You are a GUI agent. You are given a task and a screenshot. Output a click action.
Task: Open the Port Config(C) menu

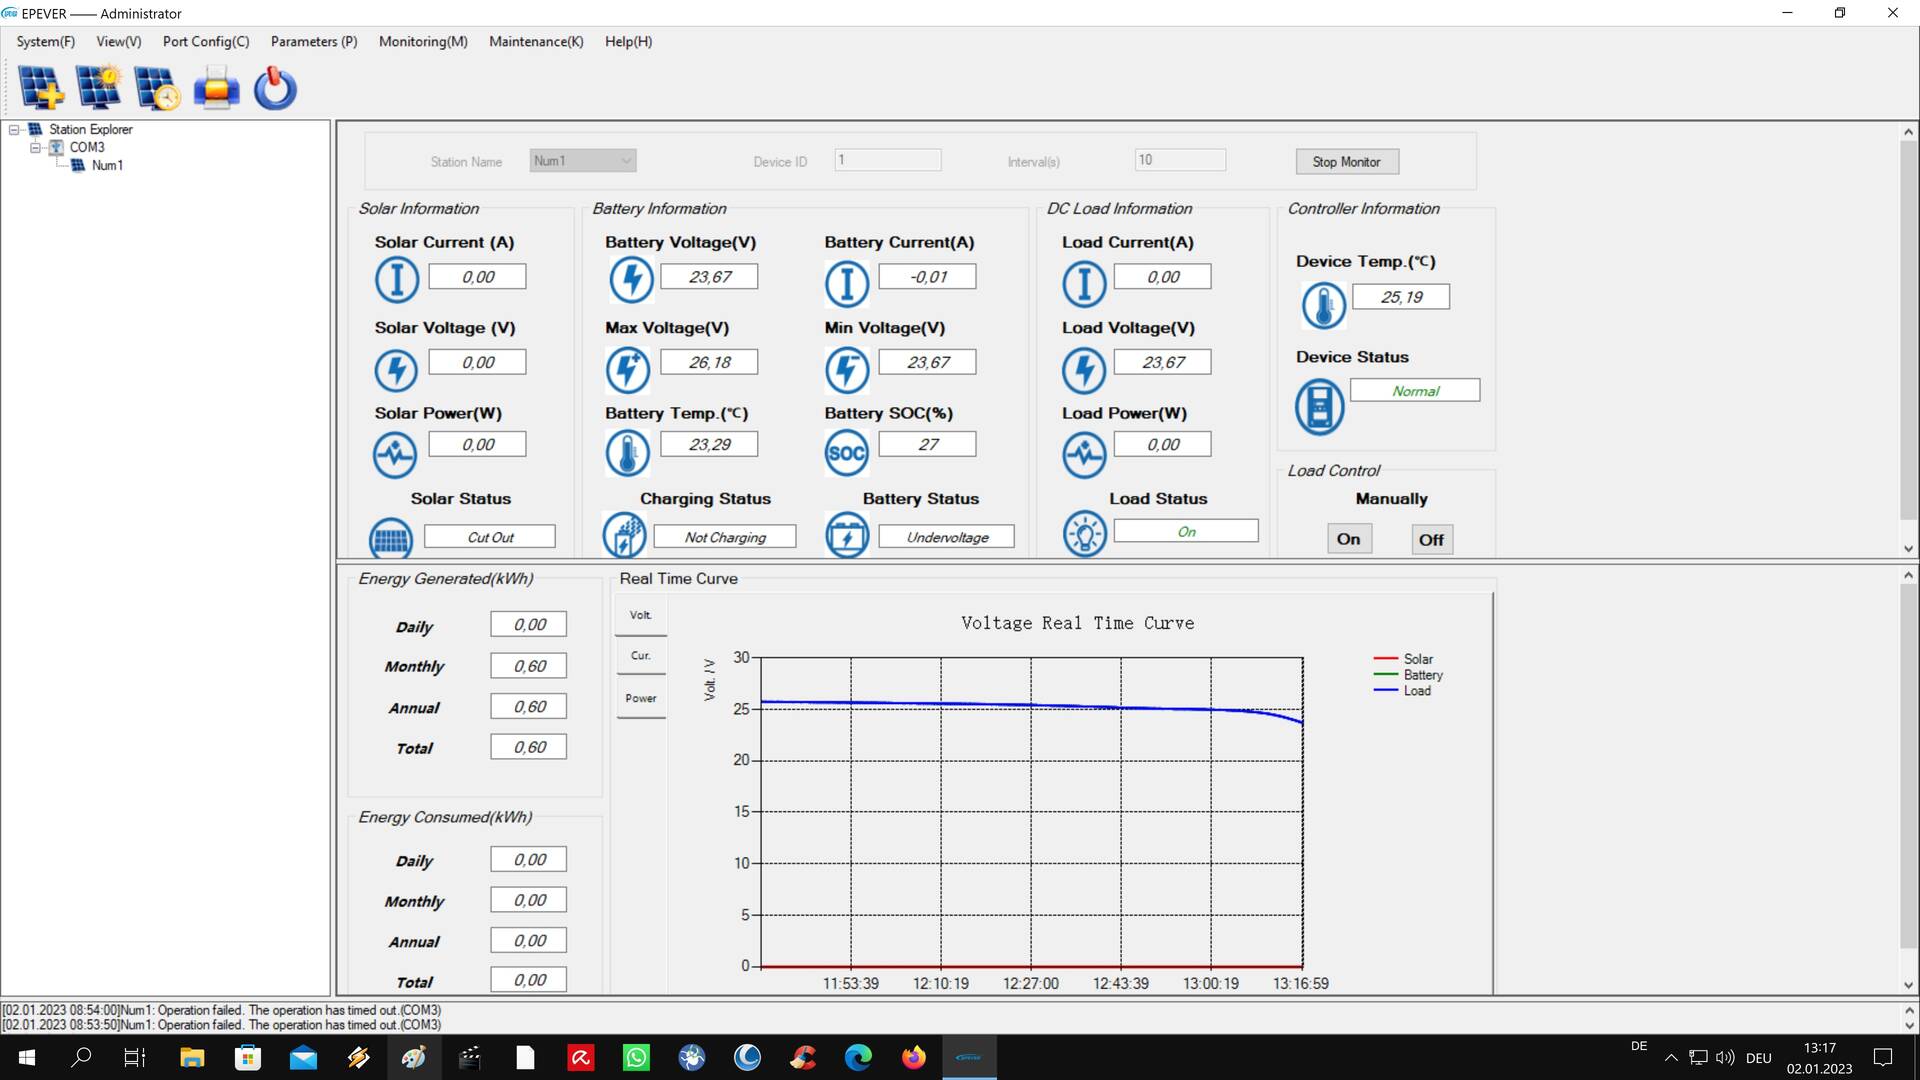[206, 42]
